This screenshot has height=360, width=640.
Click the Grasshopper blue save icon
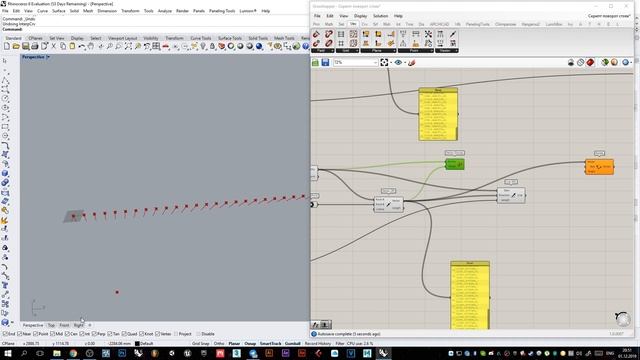[325, 62]
